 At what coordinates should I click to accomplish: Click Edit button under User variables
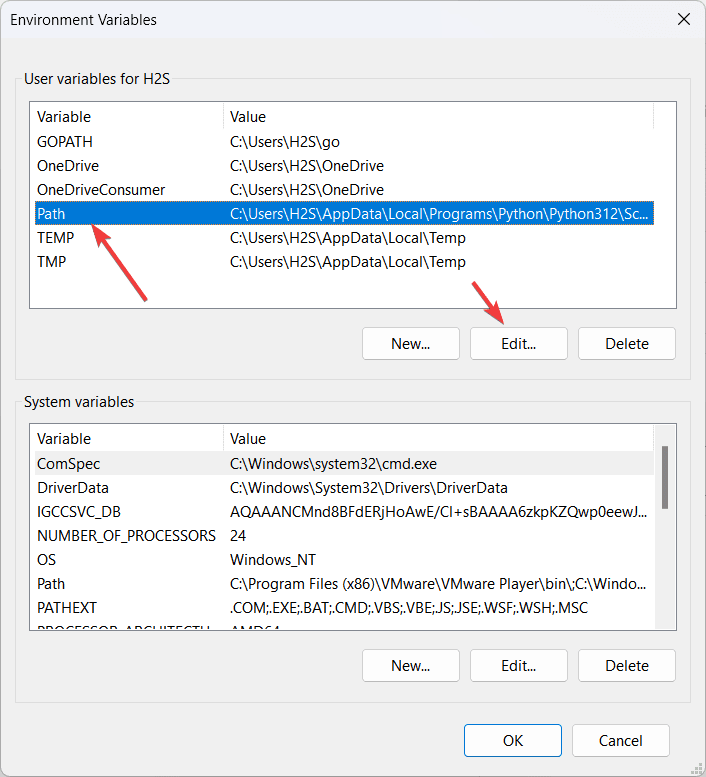click(x=519, y=343)
